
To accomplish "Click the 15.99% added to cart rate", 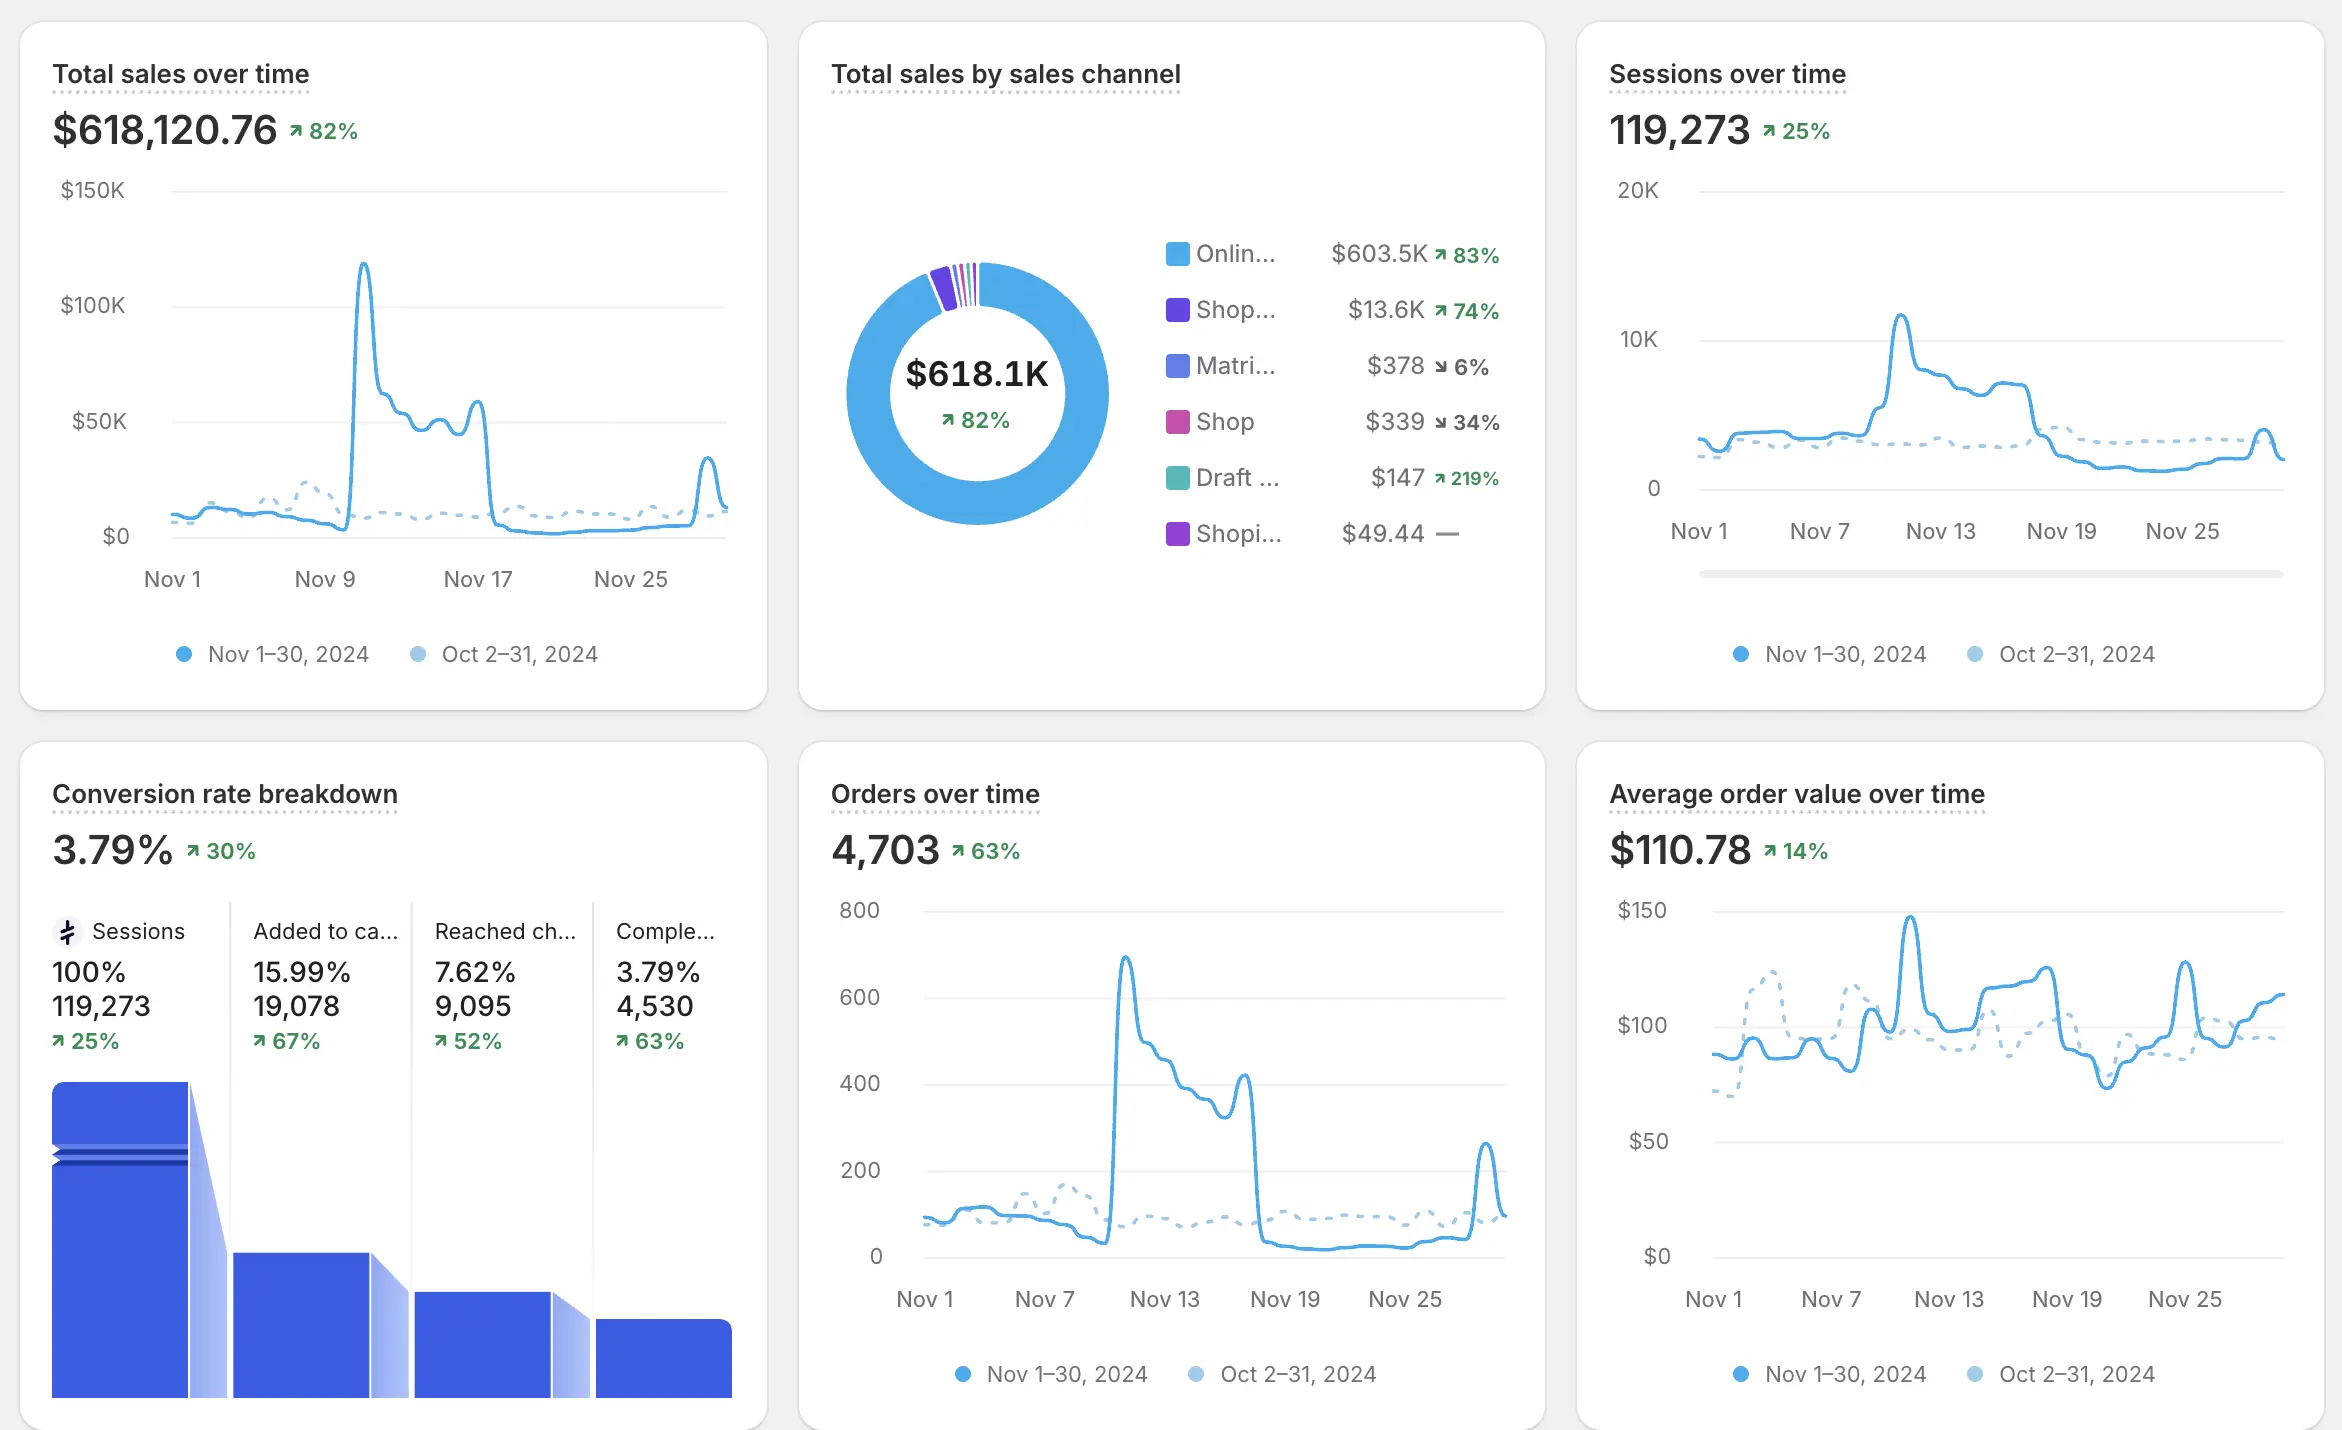I will [301, 972].
